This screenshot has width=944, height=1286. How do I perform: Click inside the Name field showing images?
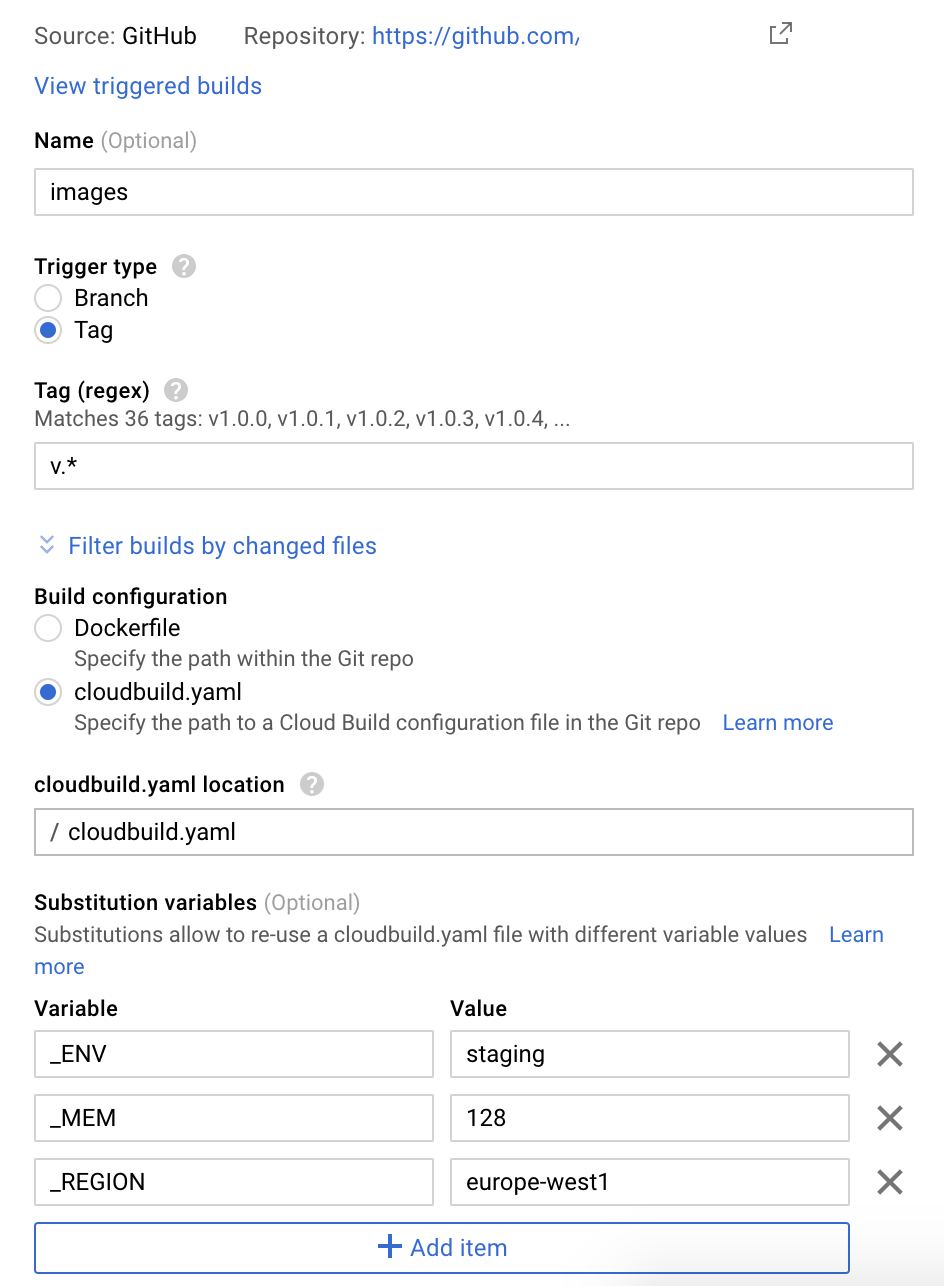click(x=474, y=192)
